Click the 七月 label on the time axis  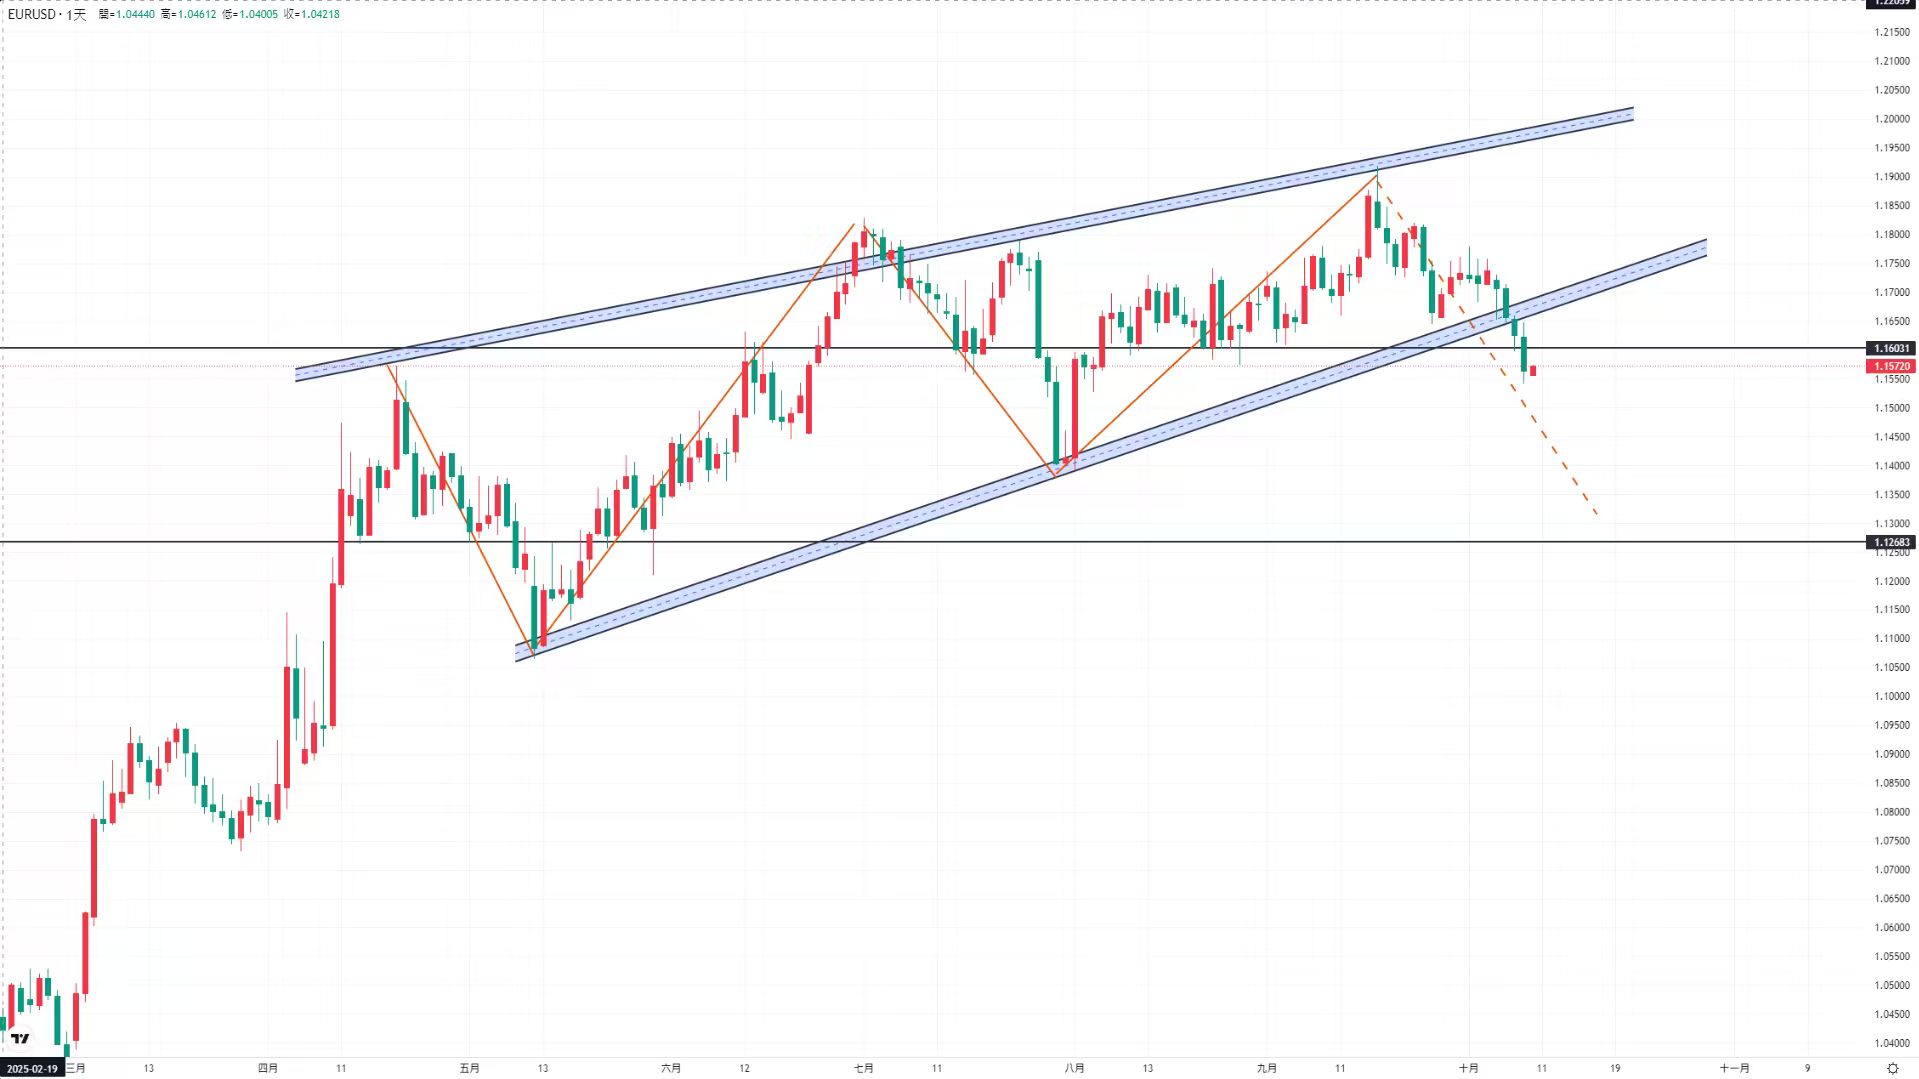864,1068
